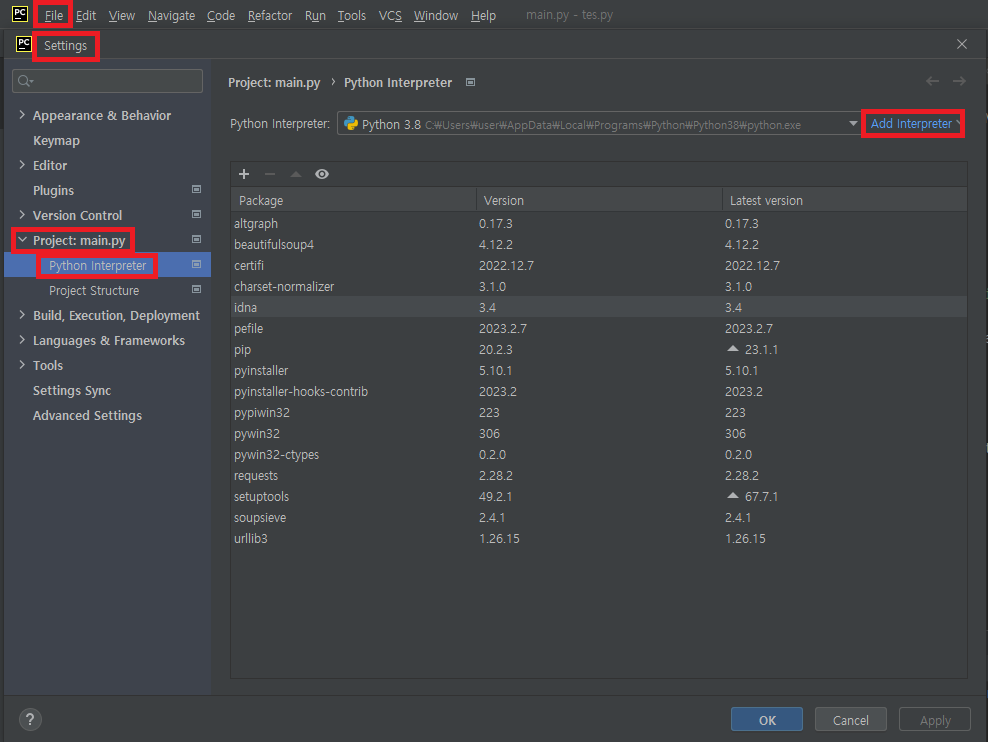988x742 pixels.
Task: Click project-level icon next to Version Control
Action: [197, 215]
